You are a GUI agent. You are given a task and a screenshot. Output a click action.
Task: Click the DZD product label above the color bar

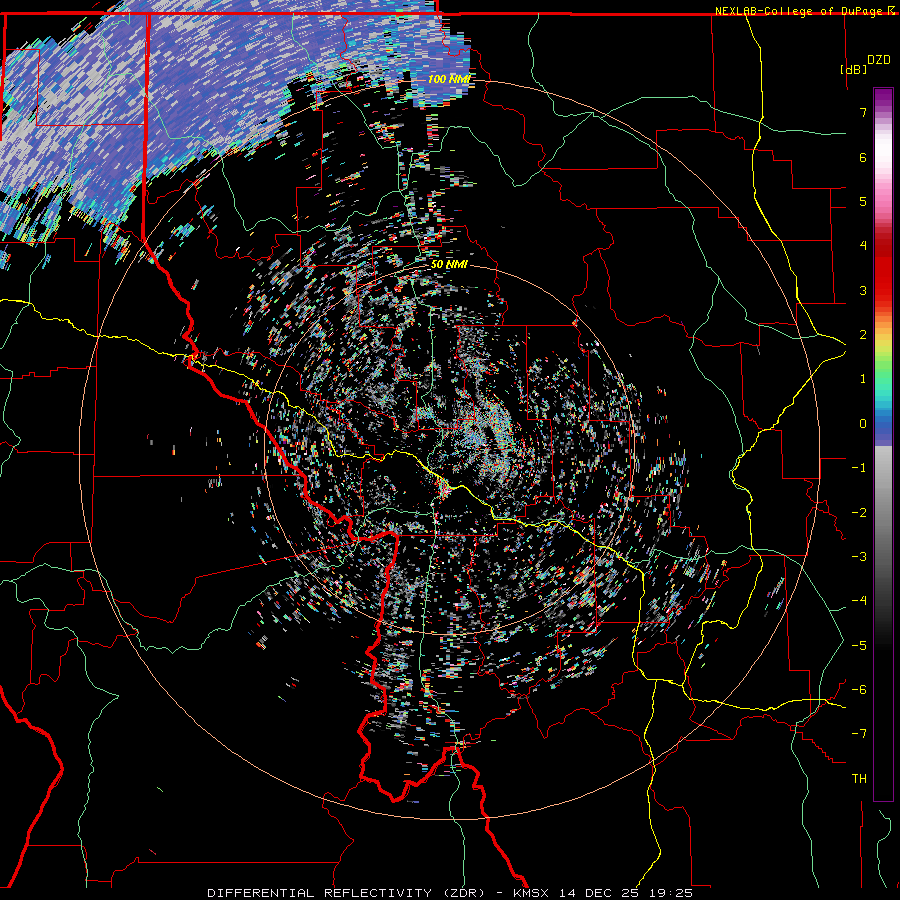[x=879, y=60]
